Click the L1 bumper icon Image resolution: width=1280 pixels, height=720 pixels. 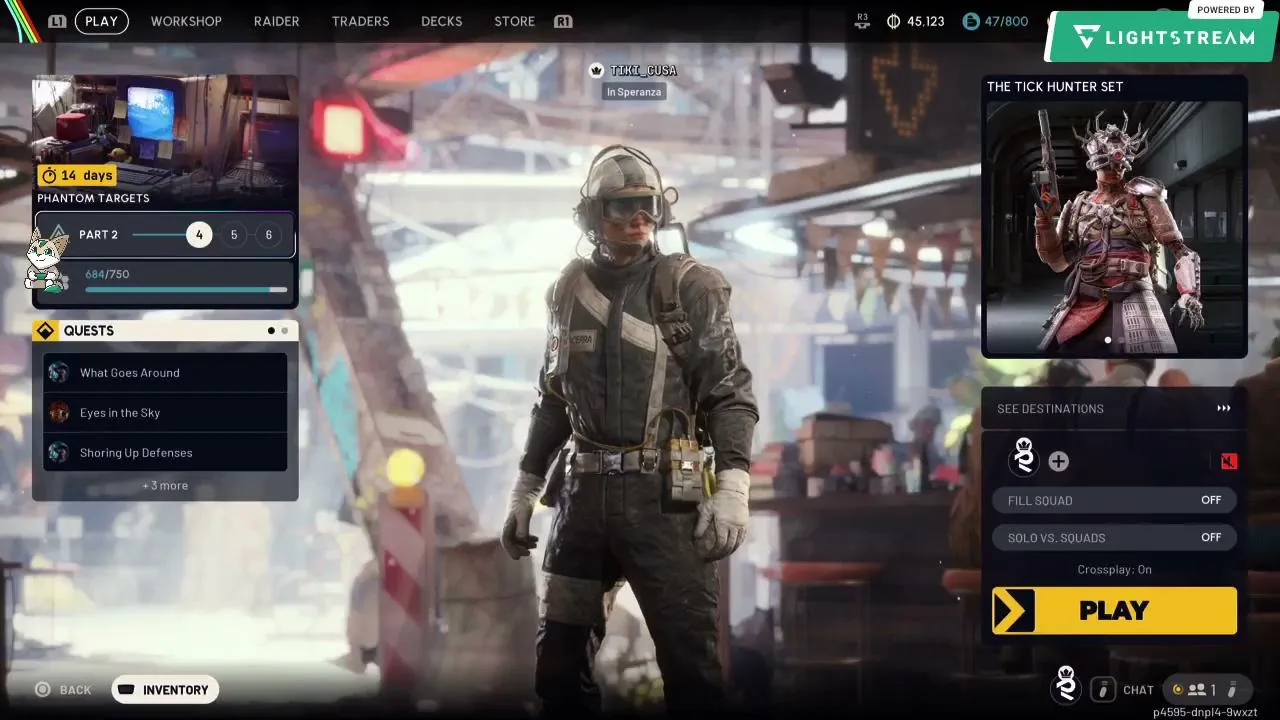click(x=58, y=21)
